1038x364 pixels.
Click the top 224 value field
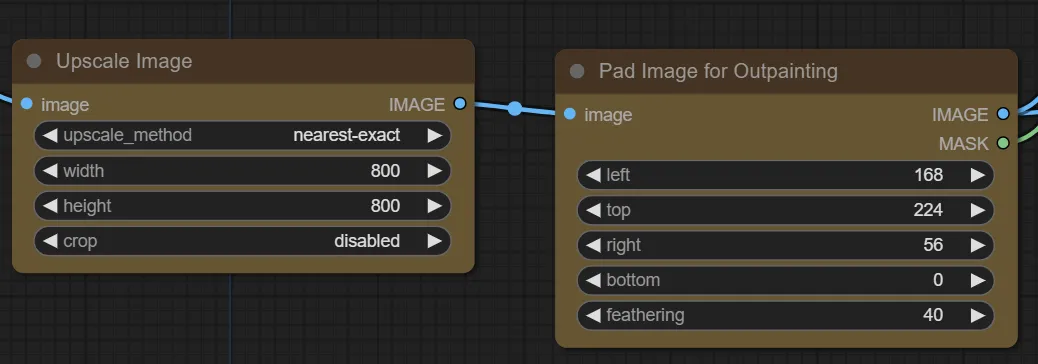(x=786, y=210)
